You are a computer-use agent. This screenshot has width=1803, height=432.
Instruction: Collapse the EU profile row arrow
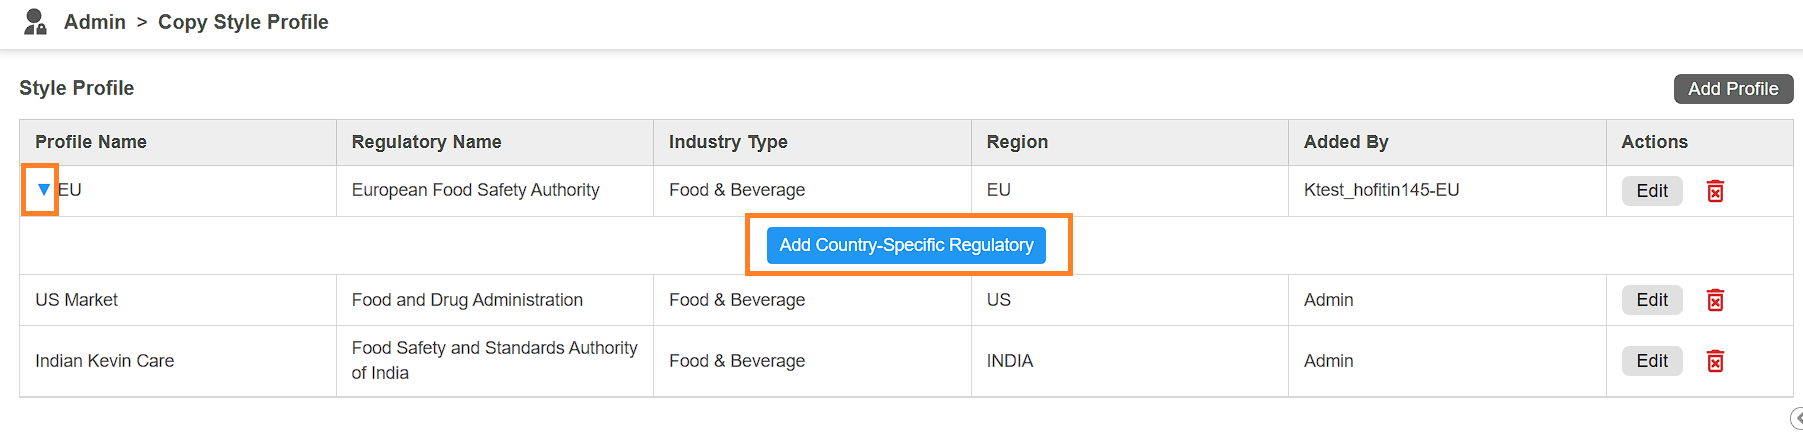point(43,189)
